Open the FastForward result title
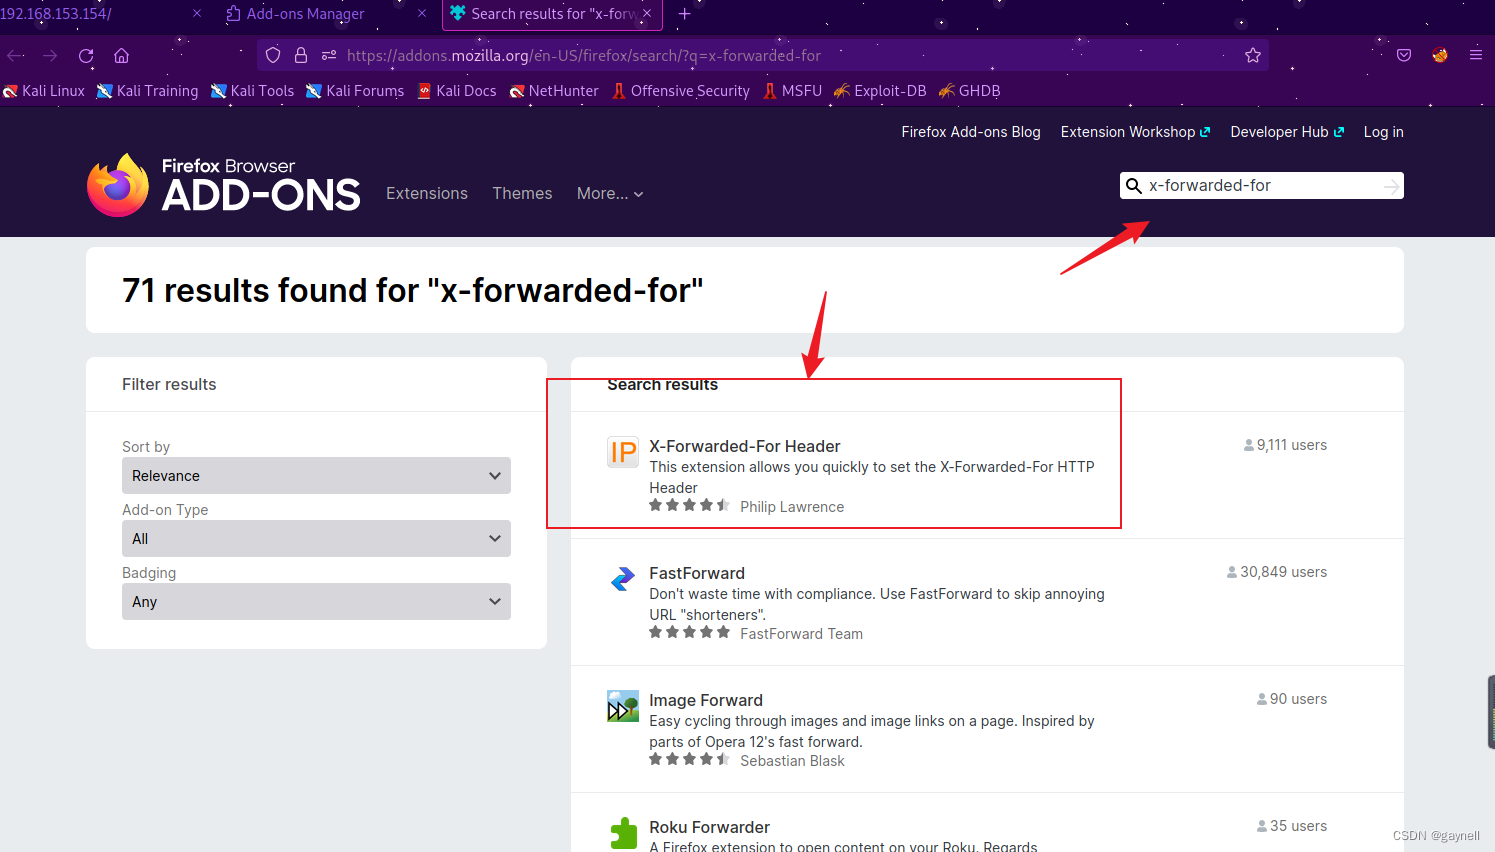Screen dimensions: 1495x852 (x=697, y=573)
